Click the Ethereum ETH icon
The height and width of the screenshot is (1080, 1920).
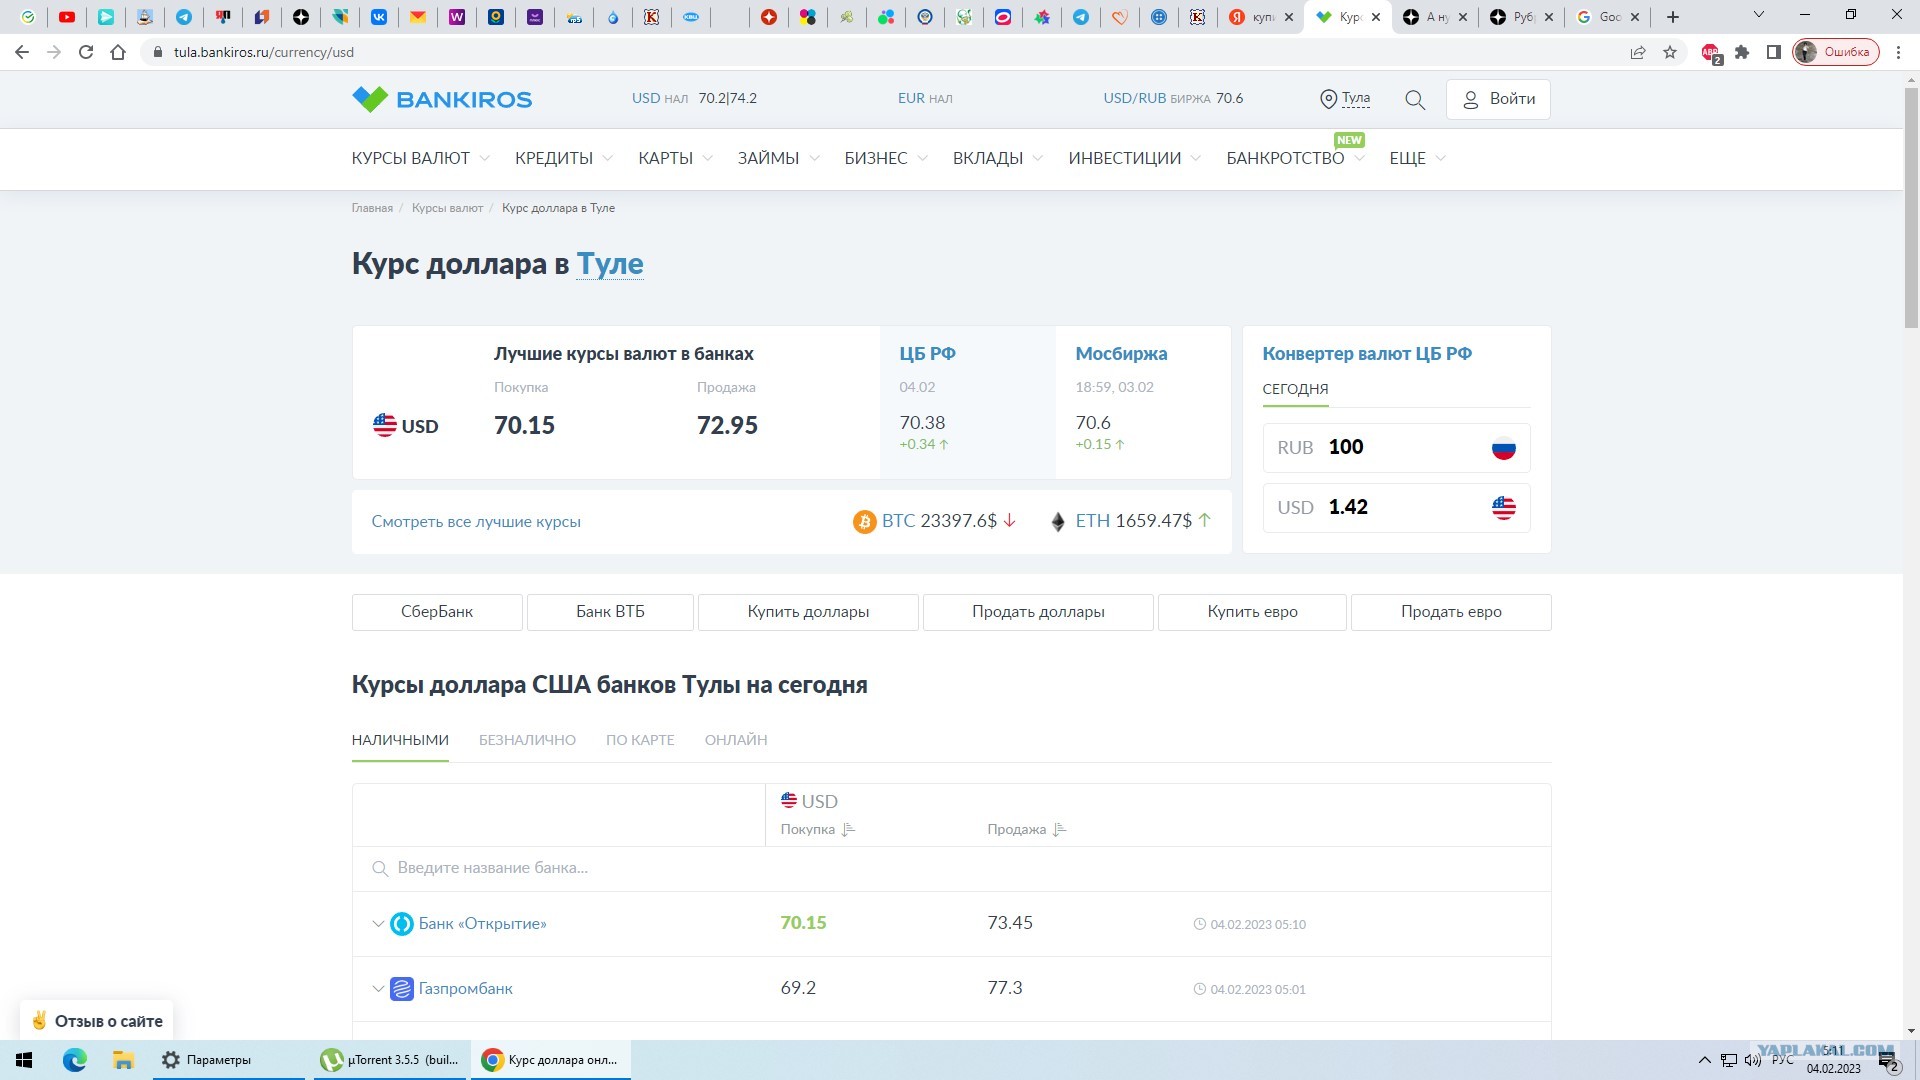click(1058, 522)
